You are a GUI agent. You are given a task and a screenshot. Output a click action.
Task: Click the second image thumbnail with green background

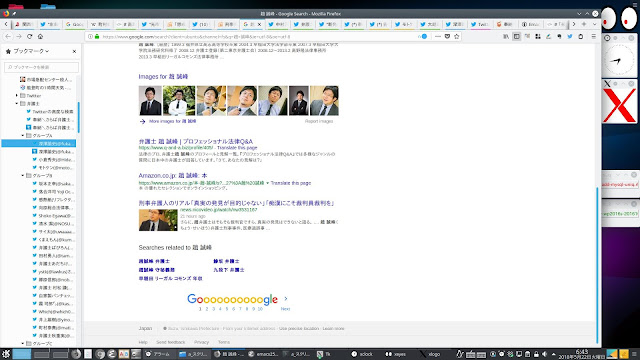[179, 101]
